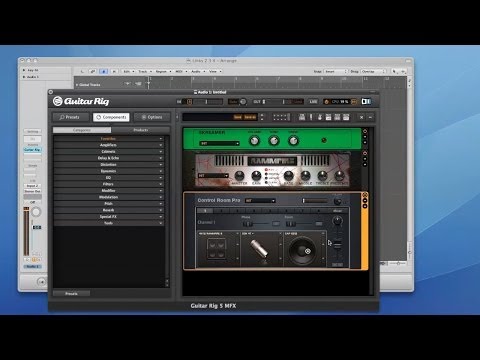This screenshot has height=360, width=480.
Task: Show the tuner icon
Action: [311, 117]
